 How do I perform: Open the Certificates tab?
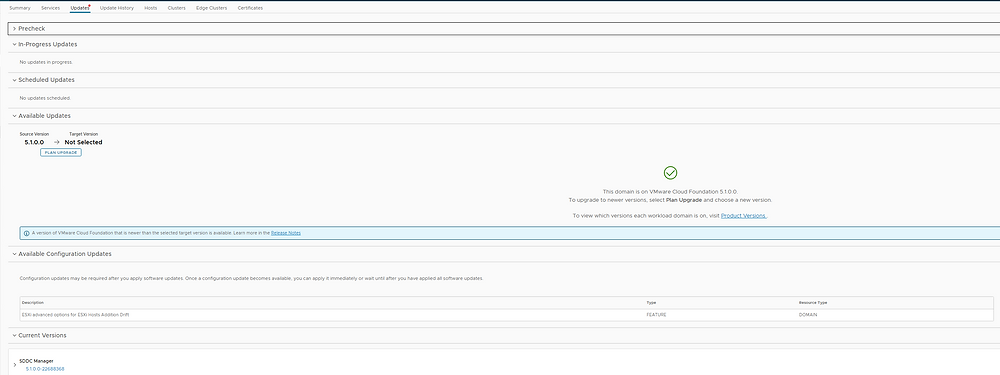(x=250, y=8)
